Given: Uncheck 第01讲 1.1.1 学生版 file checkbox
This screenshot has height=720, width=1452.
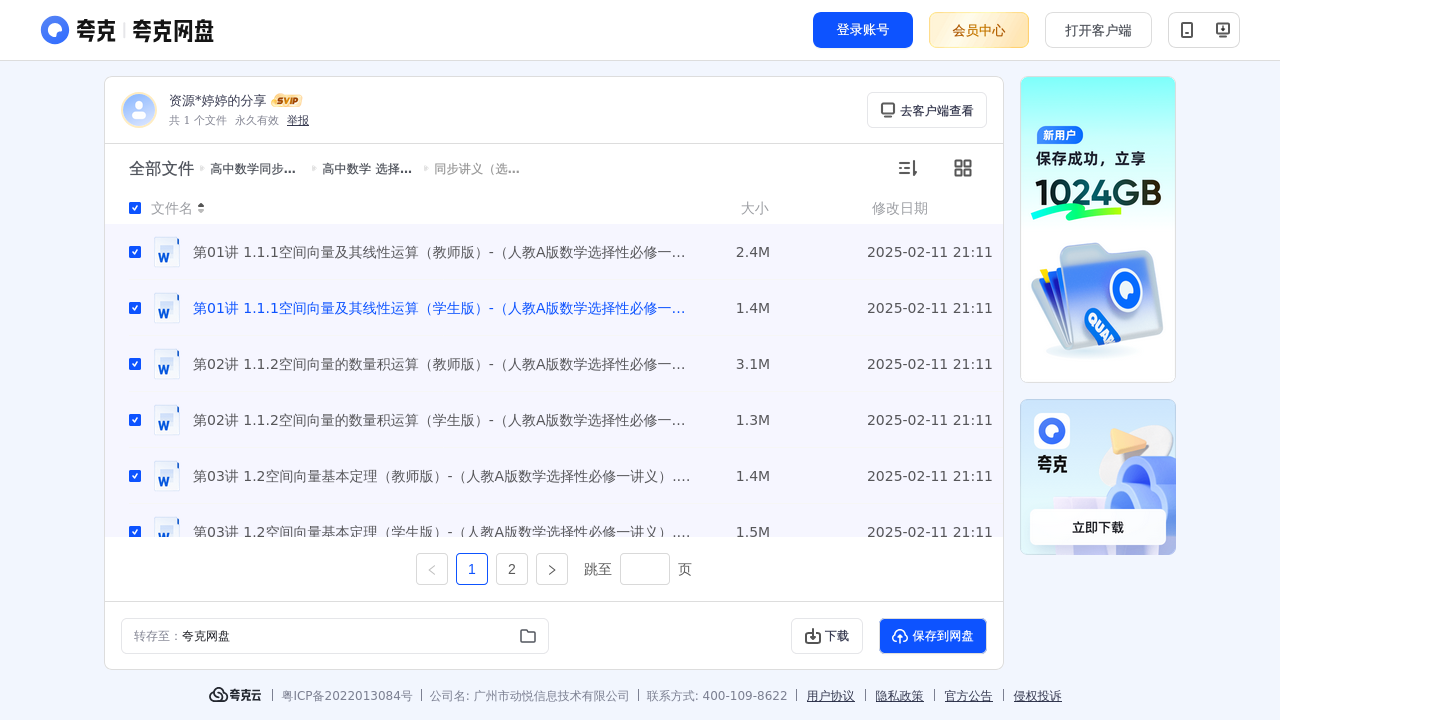Looking at the screenshot, I should (135, 308).
